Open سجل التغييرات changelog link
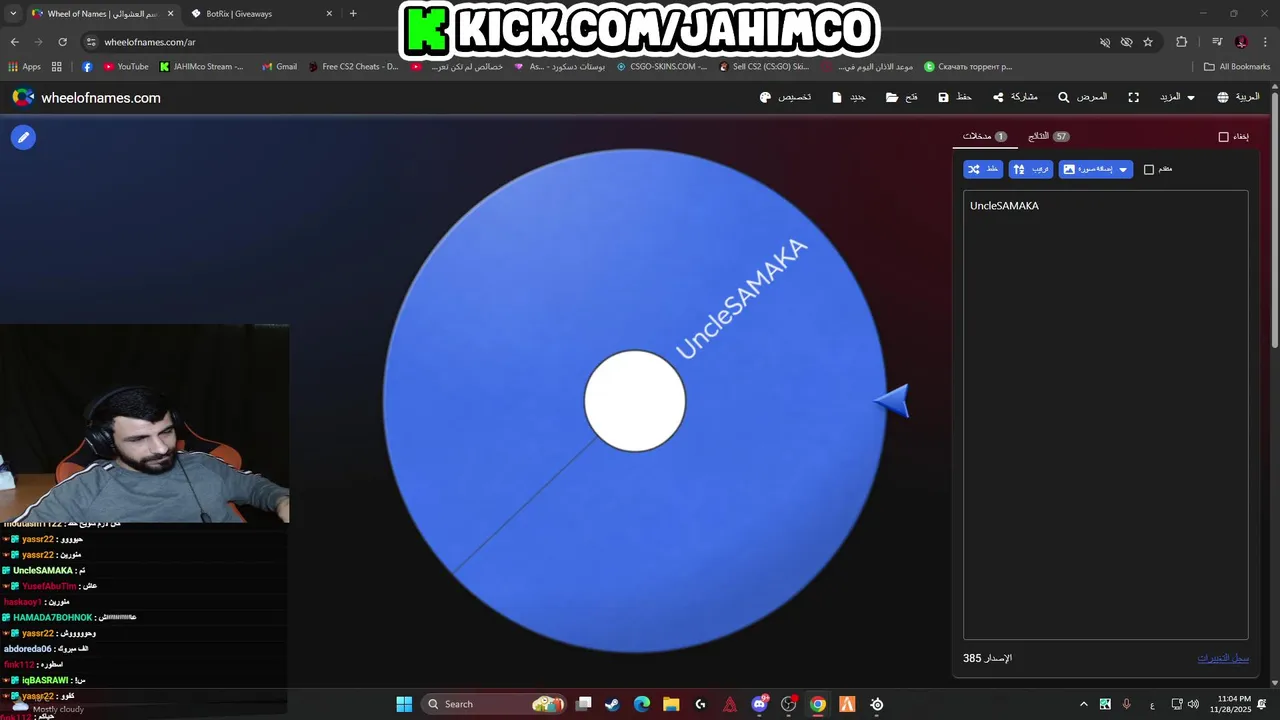This screenshot has height=720, width=1280. coord(1223,658)
